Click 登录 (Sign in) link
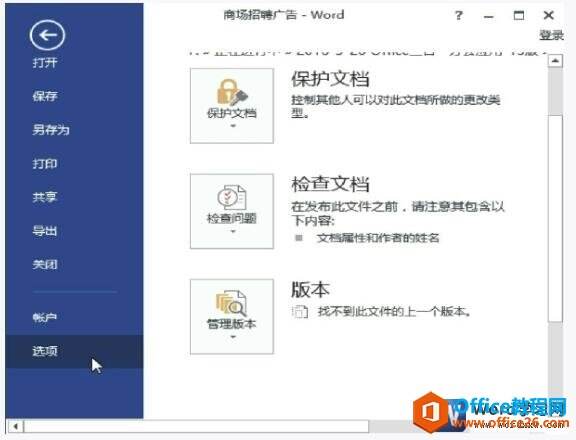Viewport: 576px width, 440px height. [x=551, y=35]
